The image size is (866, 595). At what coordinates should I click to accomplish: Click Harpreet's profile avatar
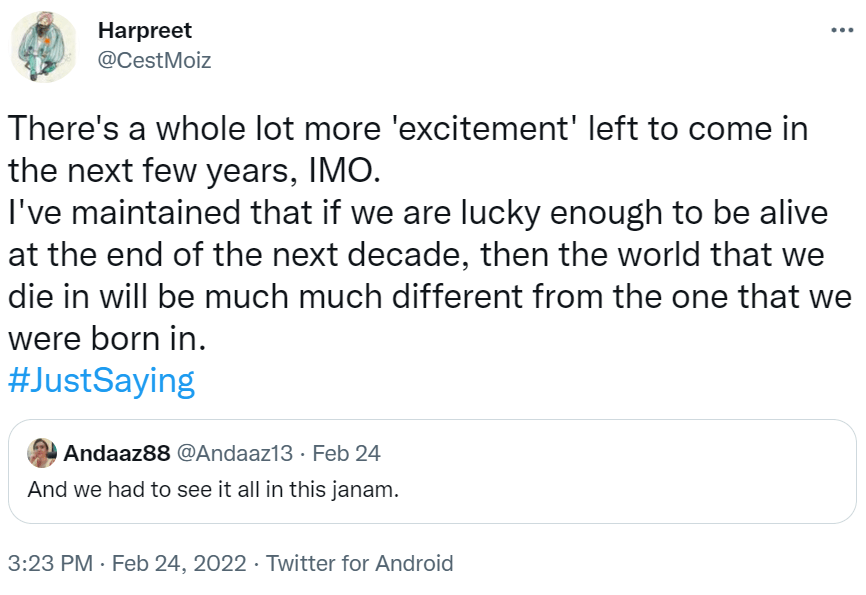44,46
